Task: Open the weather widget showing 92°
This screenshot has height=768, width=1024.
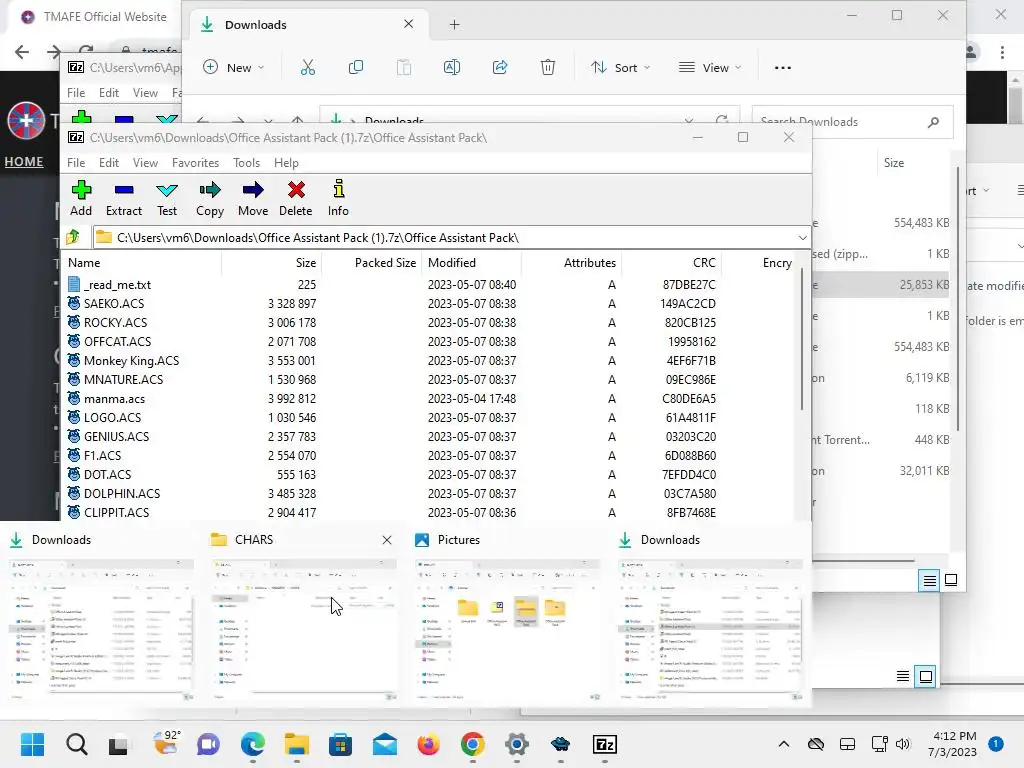Action: tap(166, 743)
